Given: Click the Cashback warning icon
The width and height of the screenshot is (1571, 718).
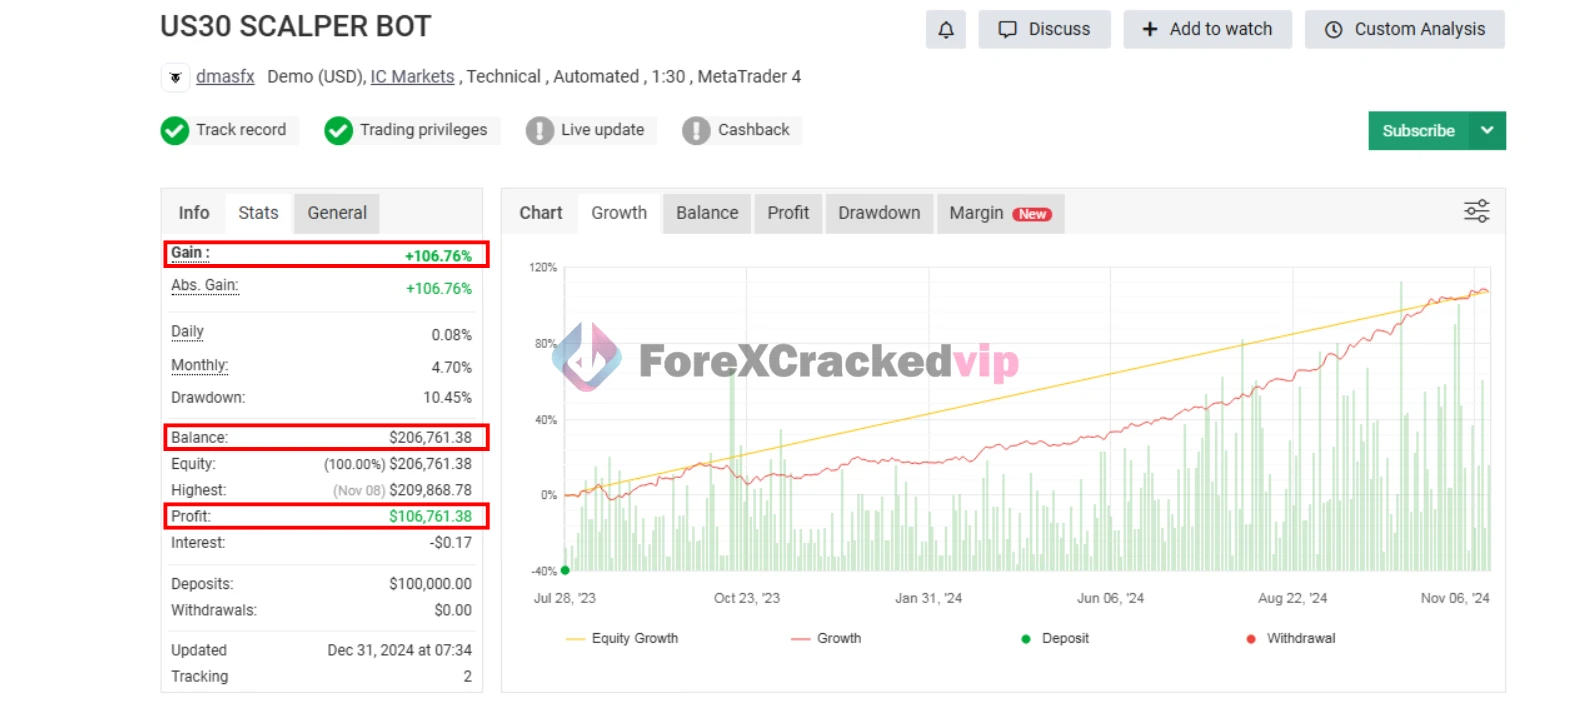Looking at the screenshot, I should pyautogui.click(x=696, y=131).
